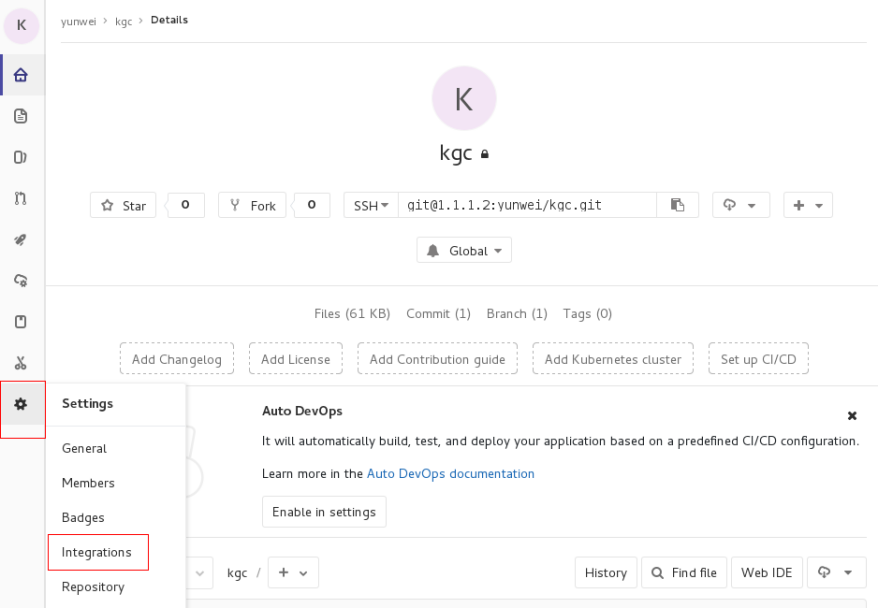The height and width of the screenshot is (609, 878).
Task: Open the new file plus dropdown
Action: 807,205
